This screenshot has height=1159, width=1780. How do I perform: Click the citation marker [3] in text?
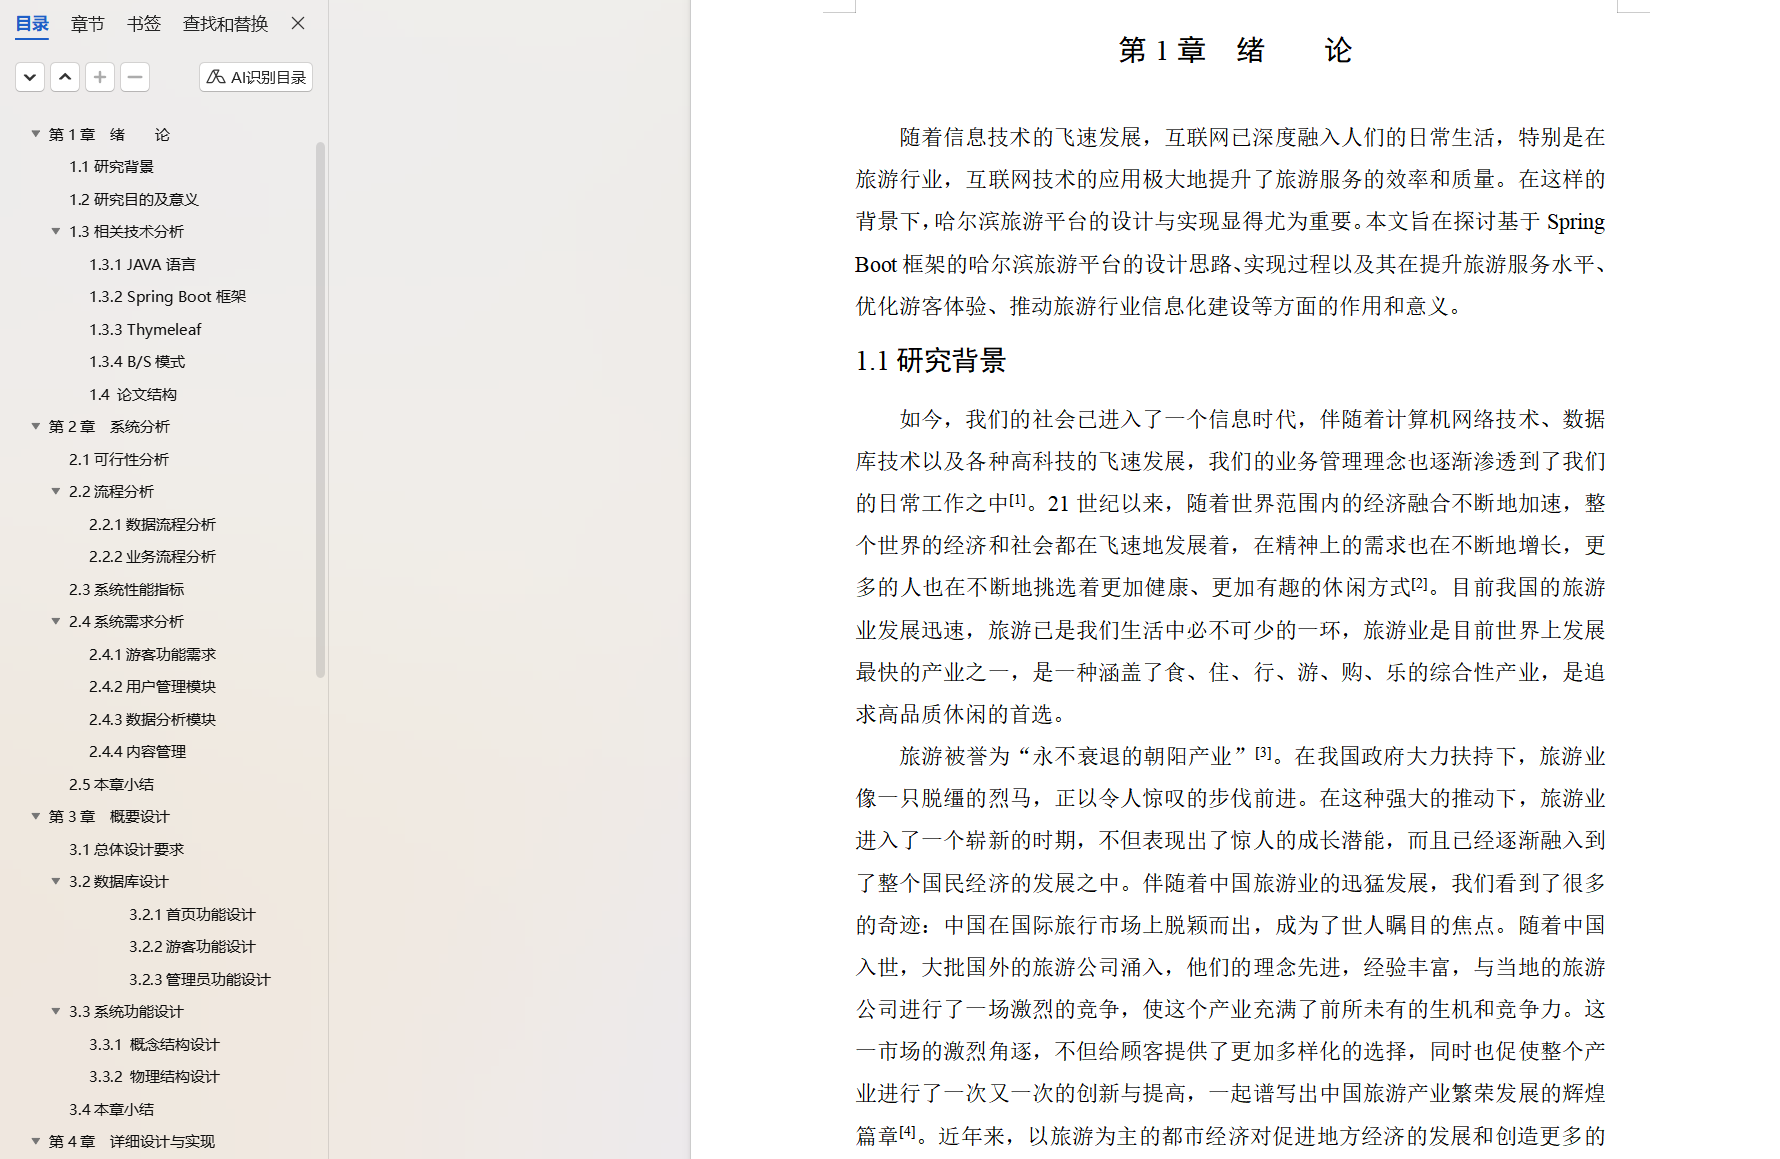[1264, 752]
